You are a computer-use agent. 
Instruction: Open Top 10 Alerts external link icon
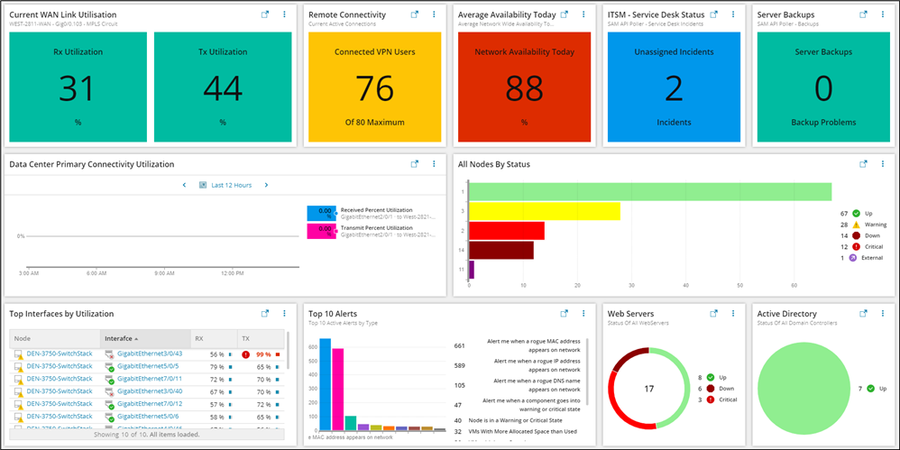[564, 313]
